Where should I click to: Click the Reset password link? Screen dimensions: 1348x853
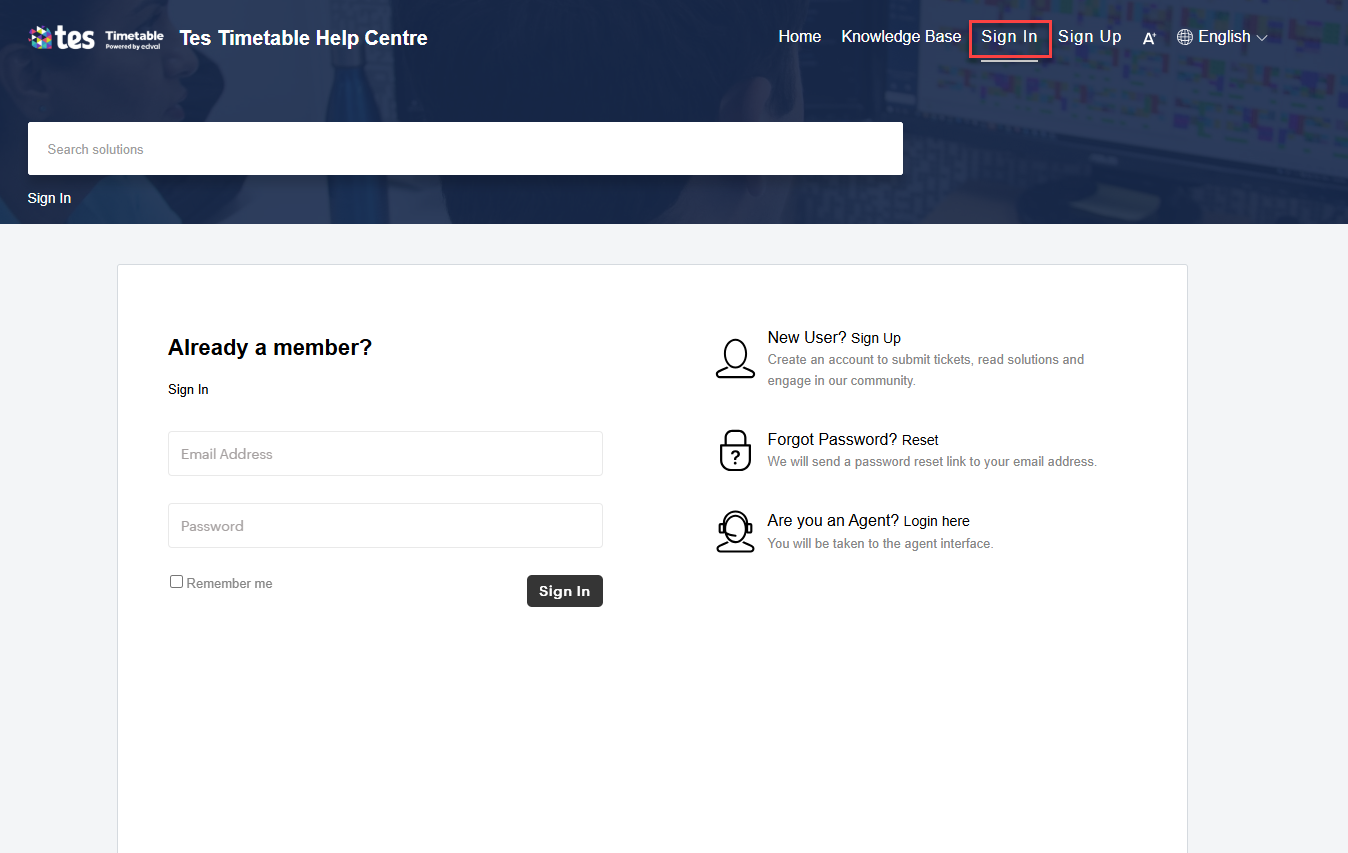click(920, 440)
